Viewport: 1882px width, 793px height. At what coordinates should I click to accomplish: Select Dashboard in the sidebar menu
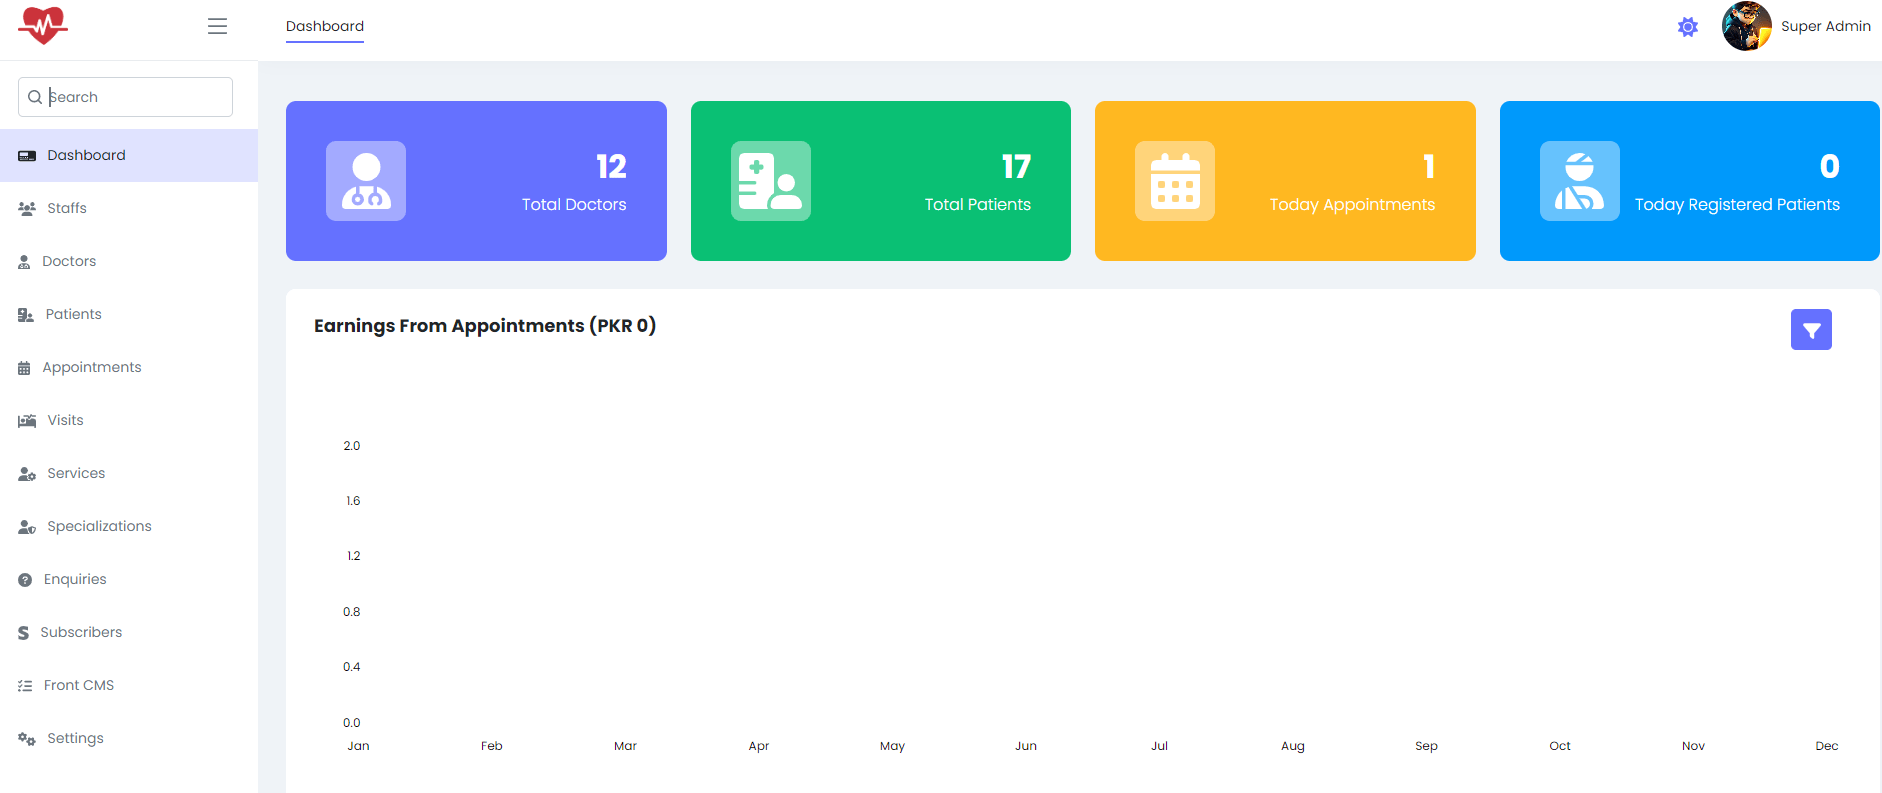86,155
